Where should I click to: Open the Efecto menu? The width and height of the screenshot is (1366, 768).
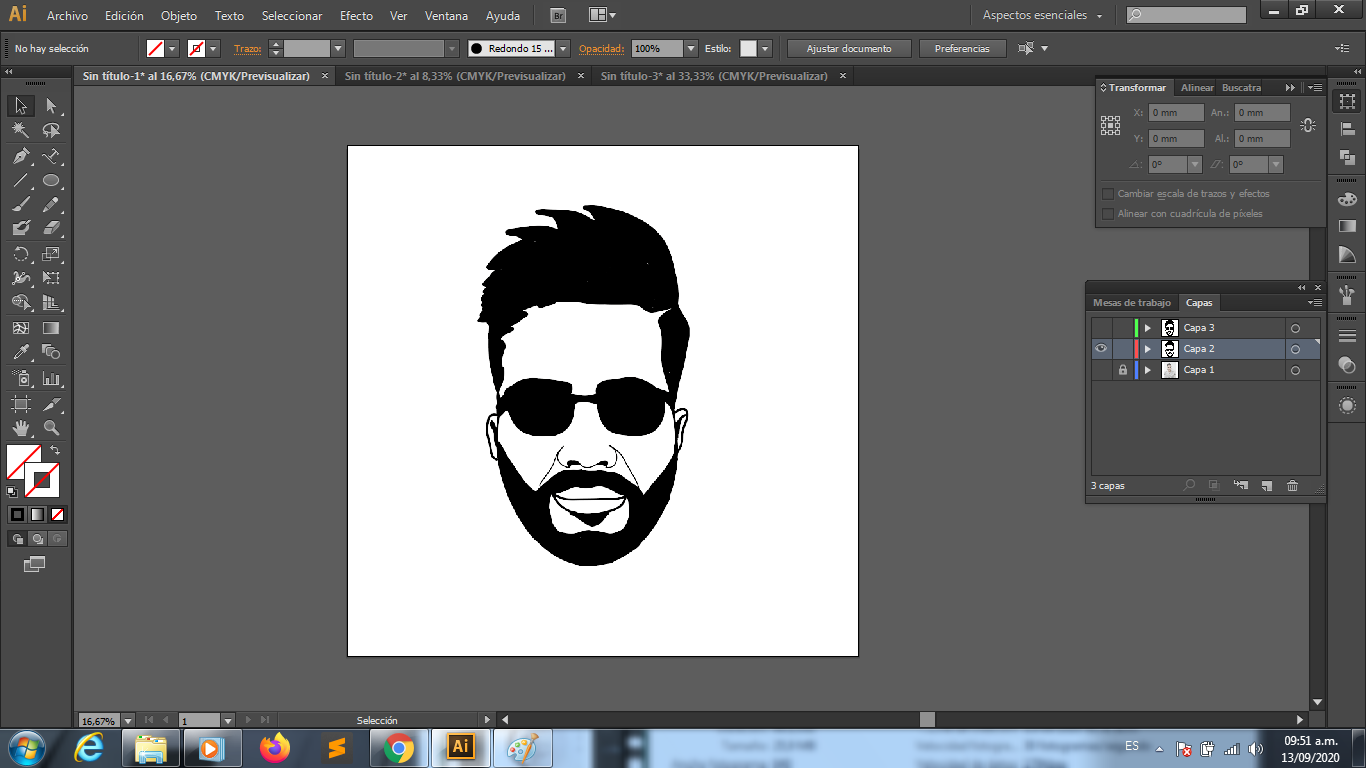tap(356, 16)
